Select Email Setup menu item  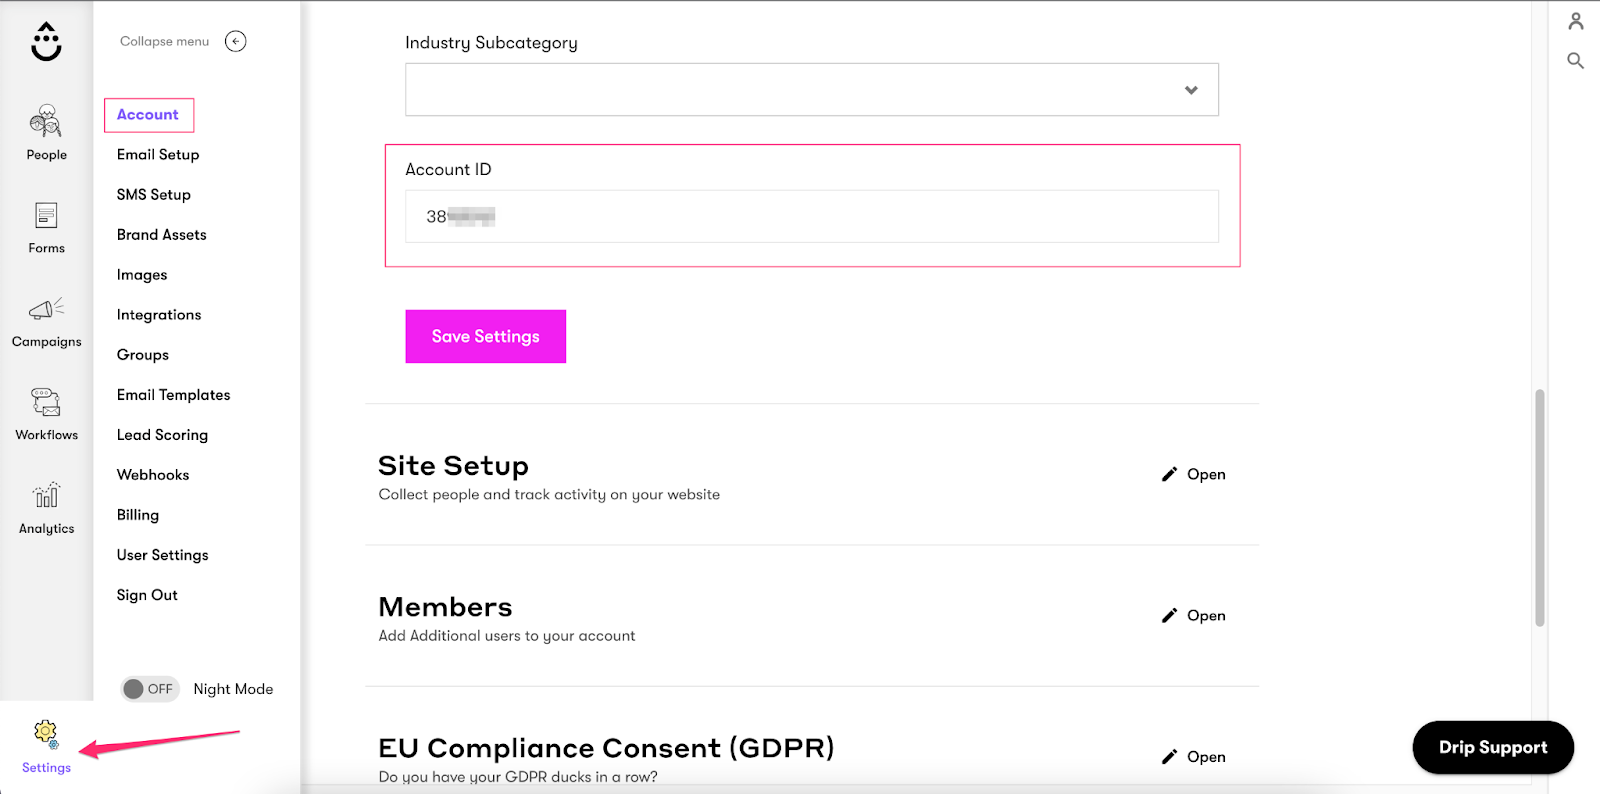pos(158,155)
